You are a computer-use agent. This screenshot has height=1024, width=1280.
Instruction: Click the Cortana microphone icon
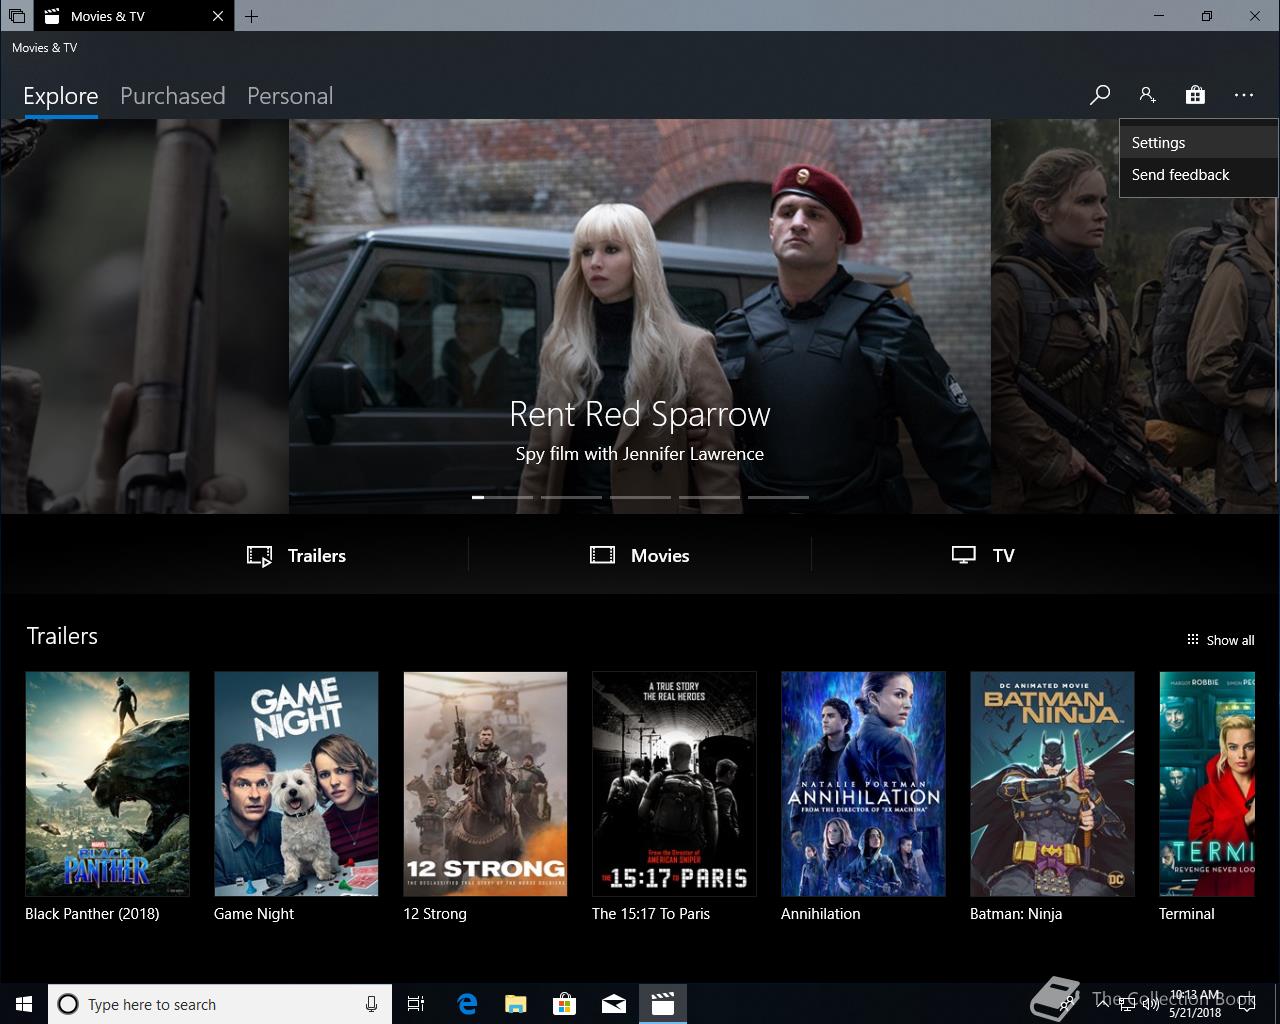click(x=371, y=1004)
